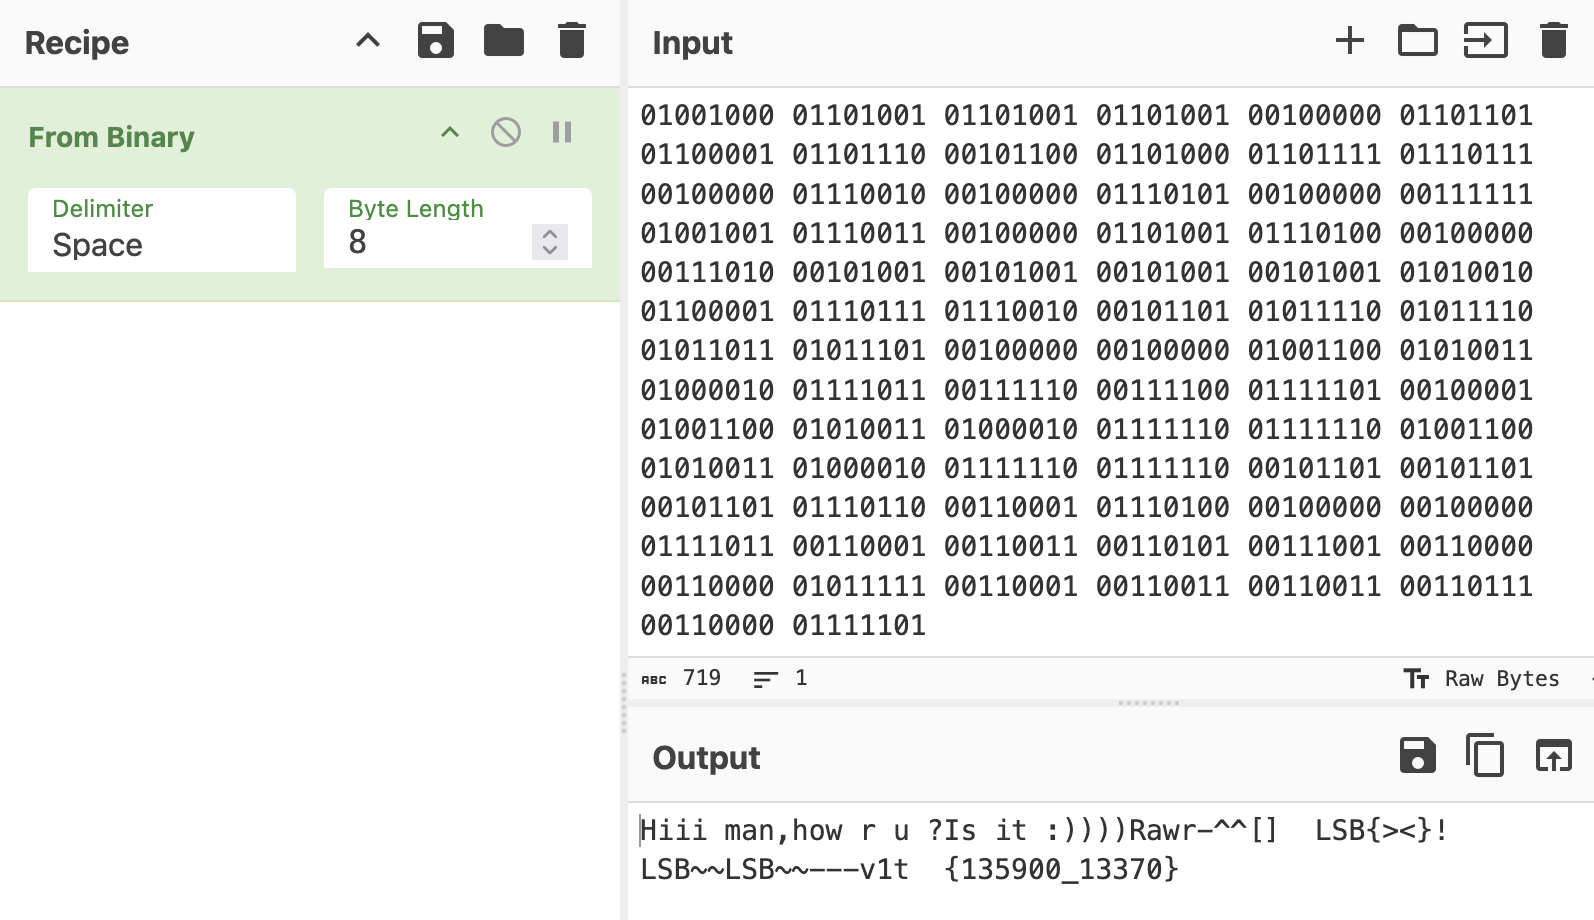Open folder as input
Viewport: 1594px width, 920px height.
[1418, 41]
